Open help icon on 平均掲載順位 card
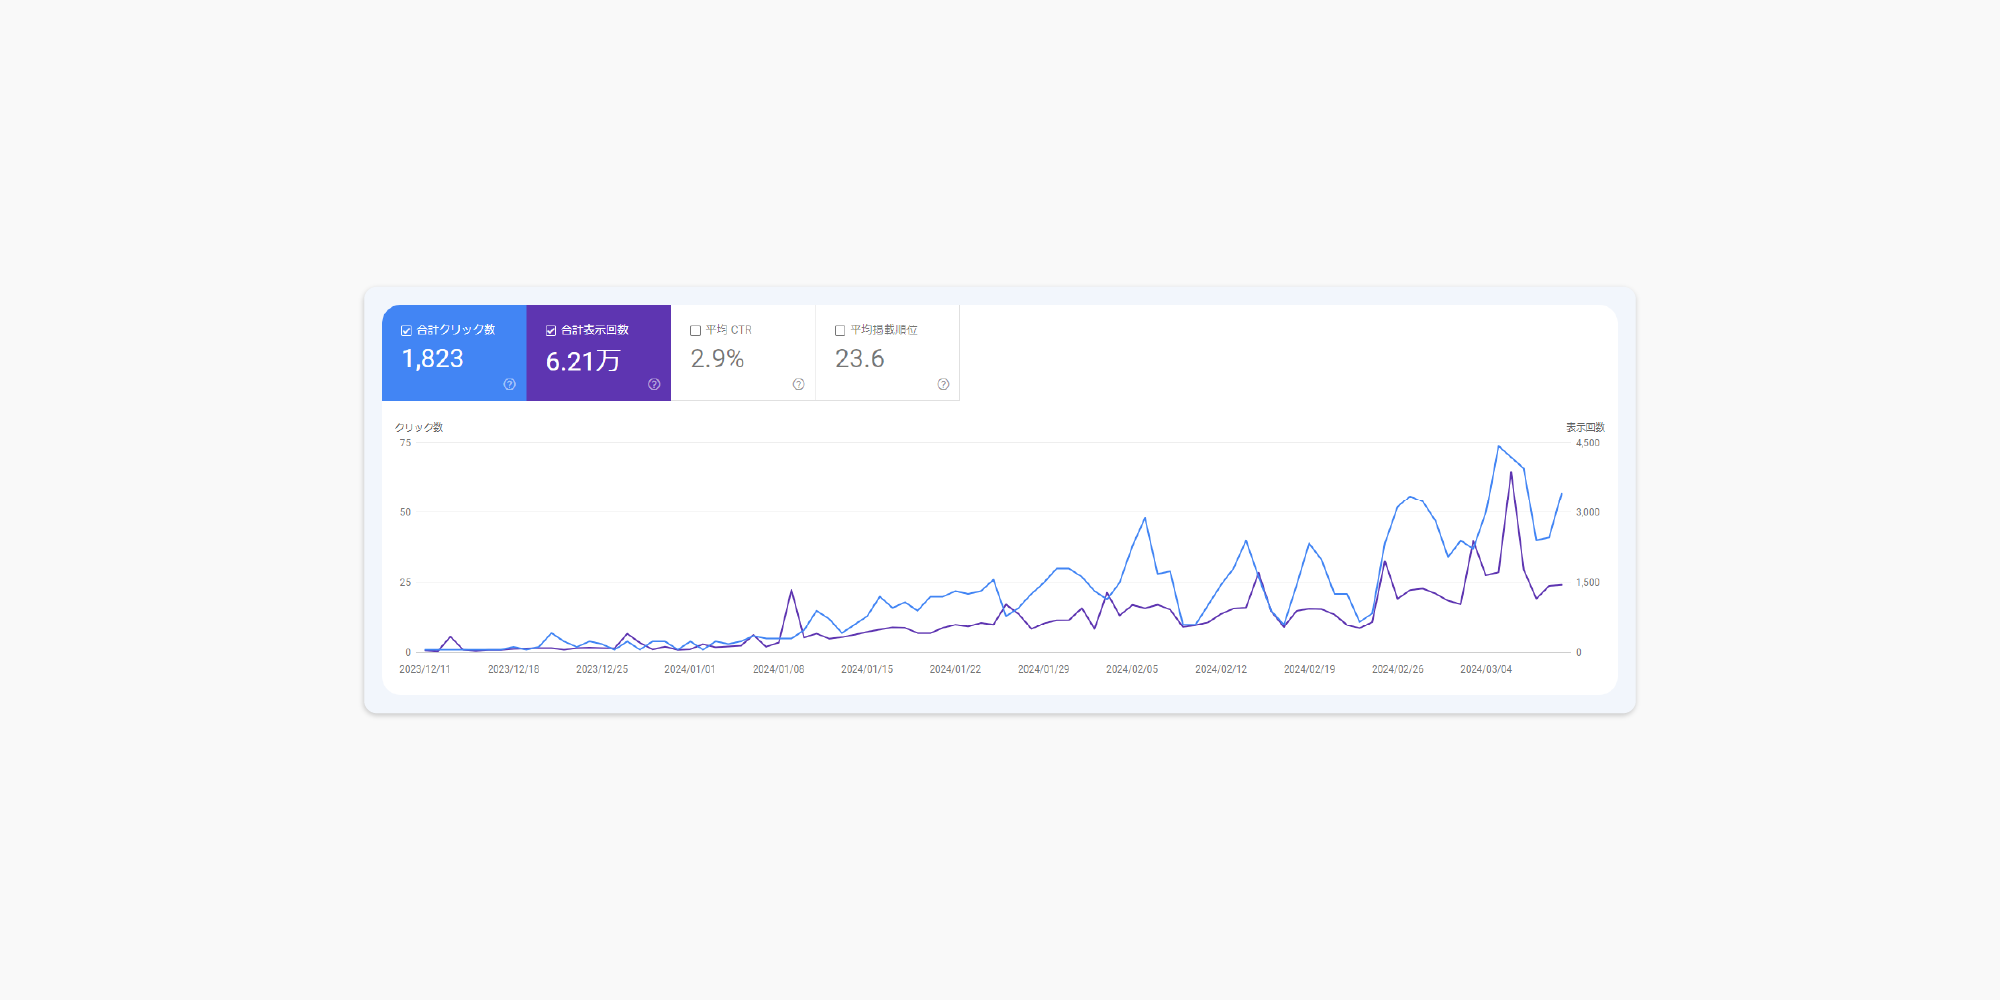Image resolution: width=2000 pixels, height=1000 pixels. (x=943, y=384)
